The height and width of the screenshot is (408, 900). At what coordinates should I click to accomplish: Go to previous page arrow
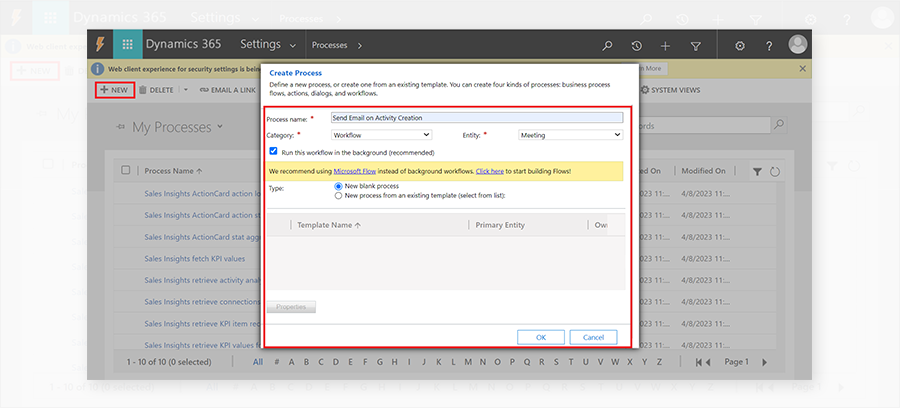pyautogui.click(x=708, y=362)
